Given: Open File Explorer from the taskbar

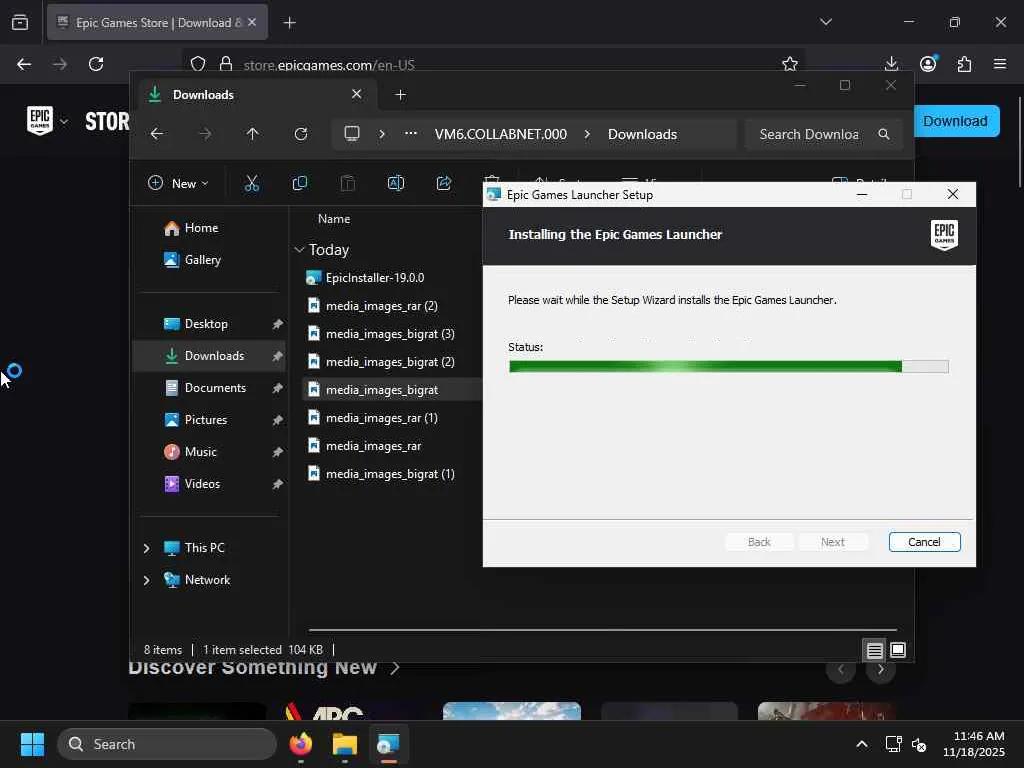Looking at the screenshot, I should click(x=344, y=744).
